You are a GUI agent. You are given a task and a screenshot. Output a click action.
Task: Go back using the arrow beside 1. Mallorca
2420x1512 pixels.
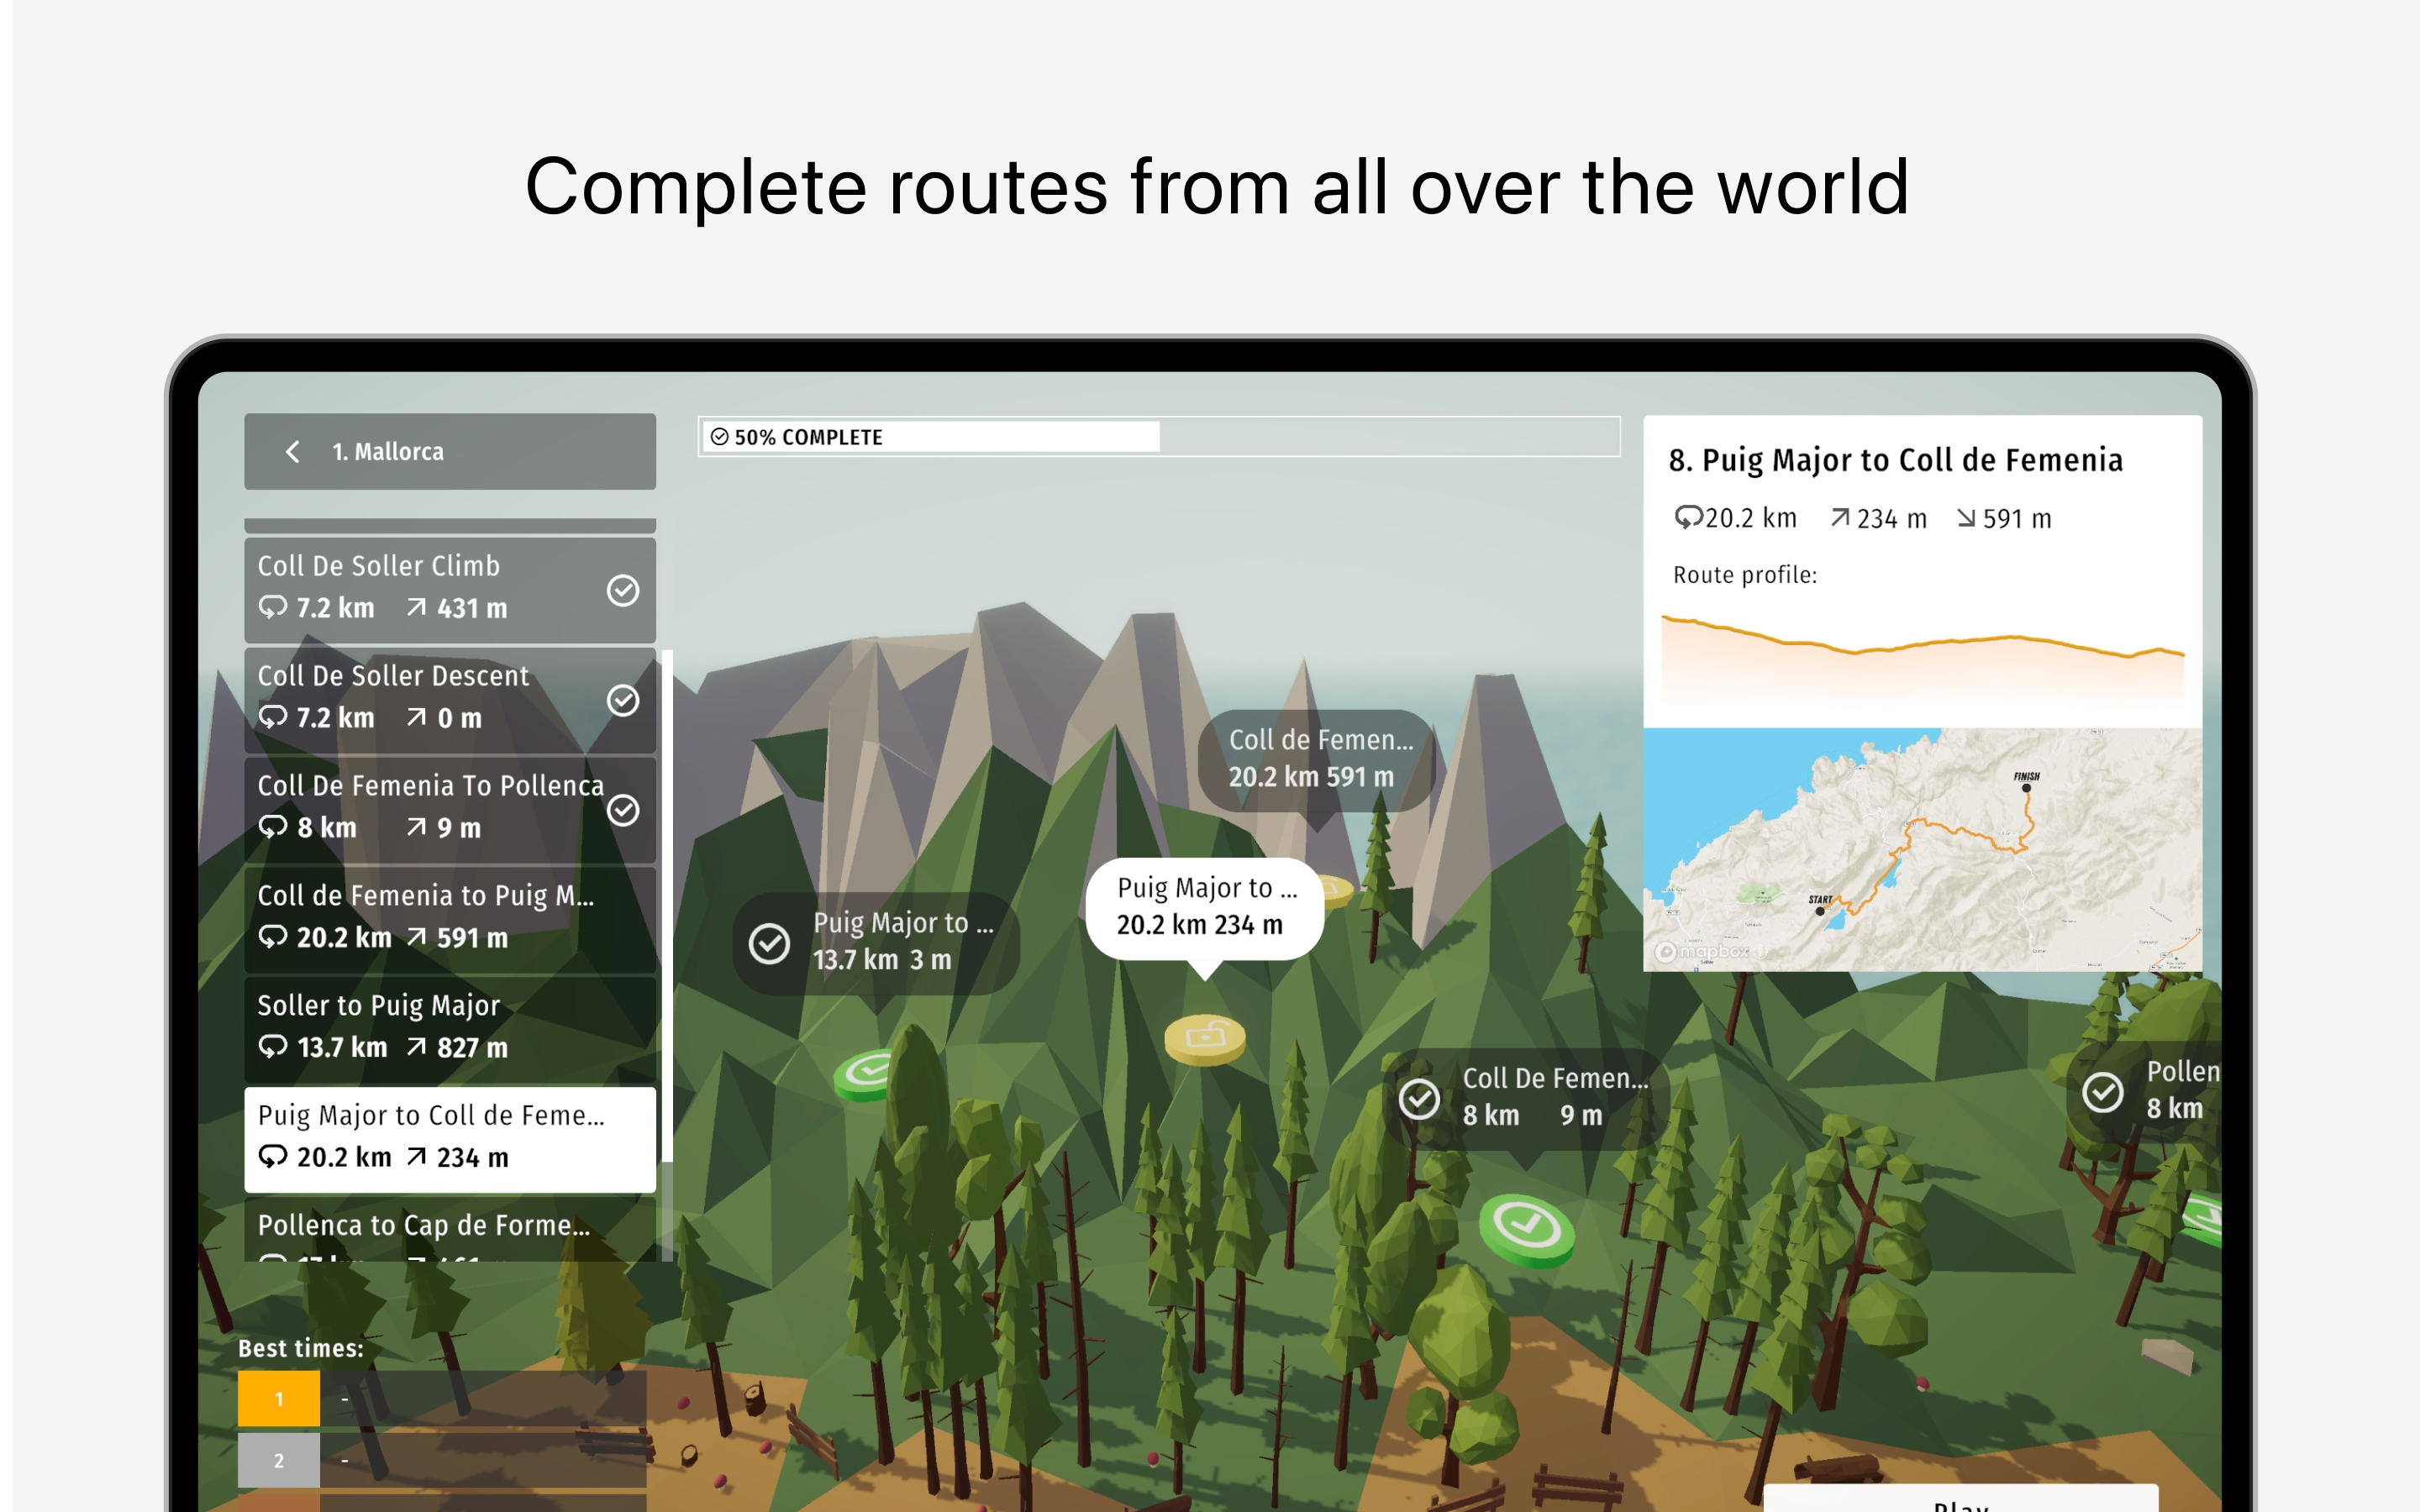(x=292, y=452)
